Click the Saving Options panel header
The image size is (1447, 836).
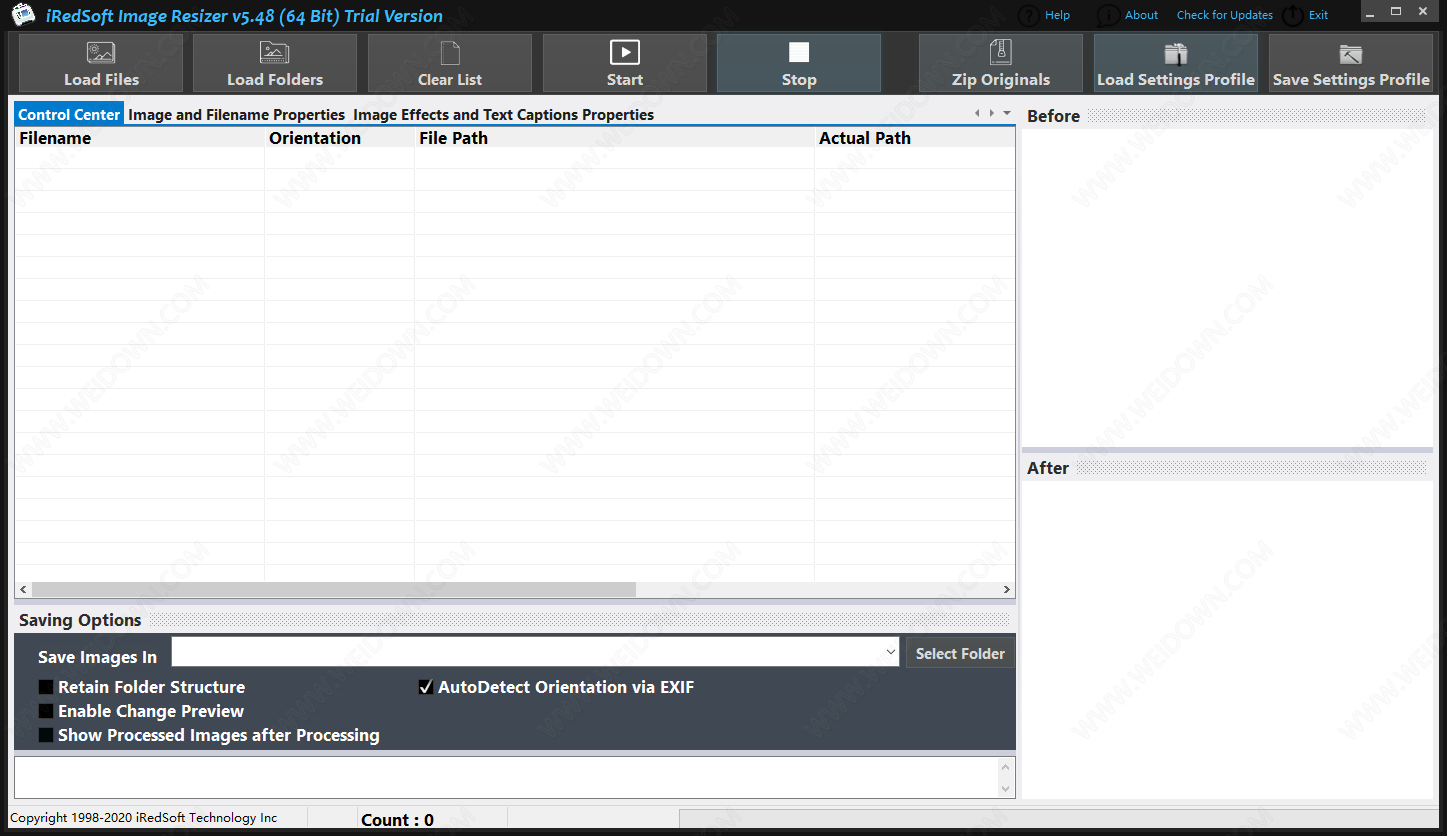[515, 620]
